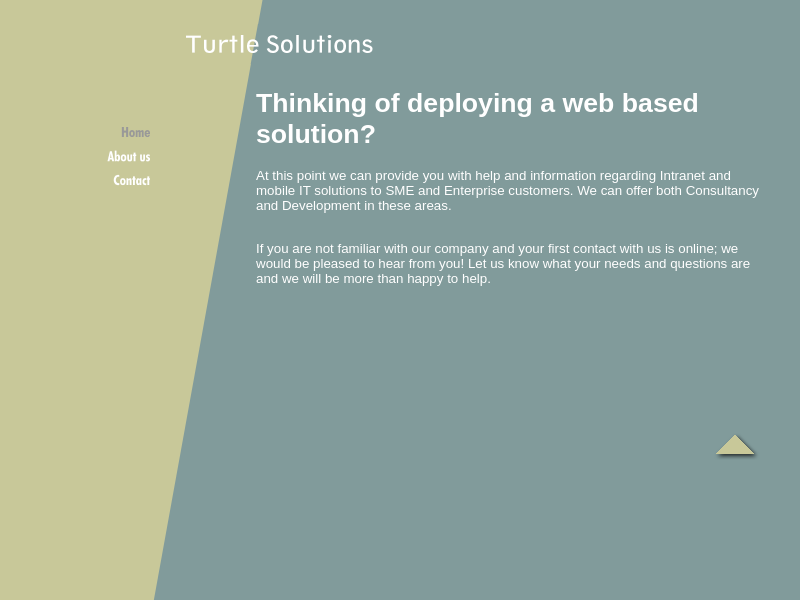Click the word 'Enterprise' in the first paragraph
800x600 pixels.
[475, 191]
